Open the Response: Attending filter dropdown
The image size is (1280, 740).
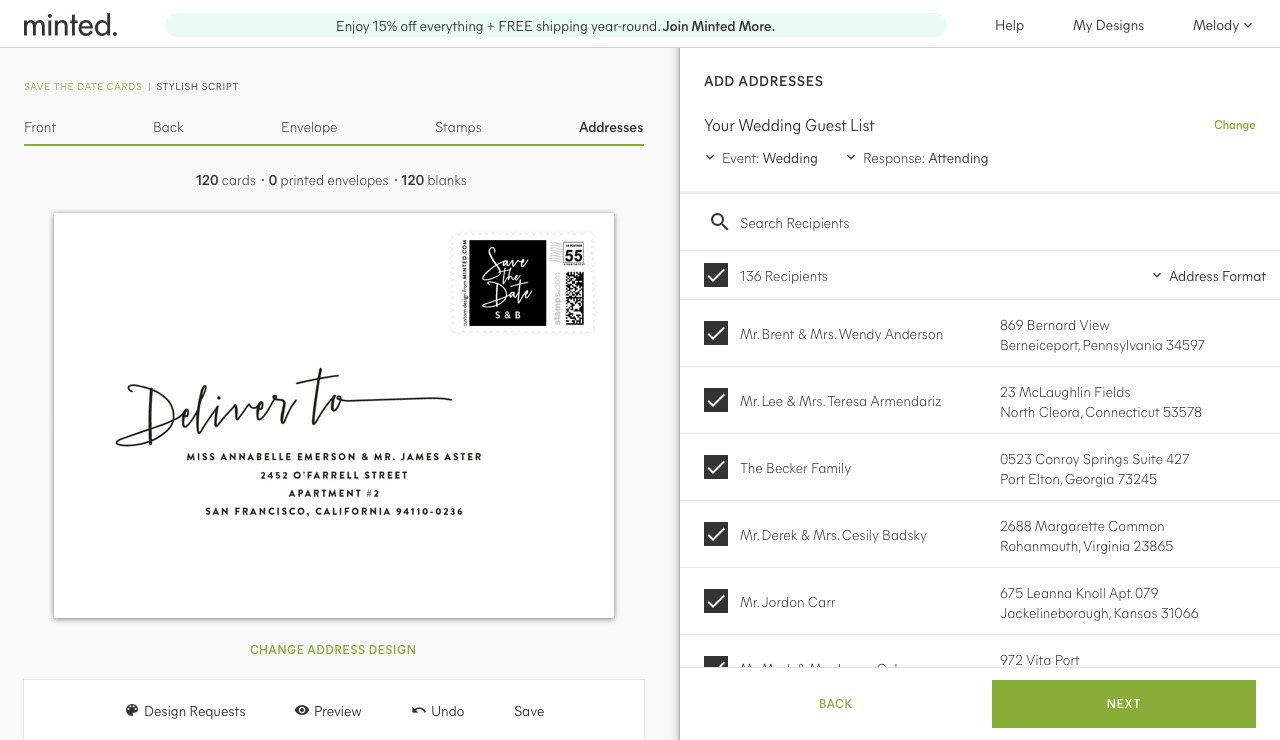click(917, 158)
